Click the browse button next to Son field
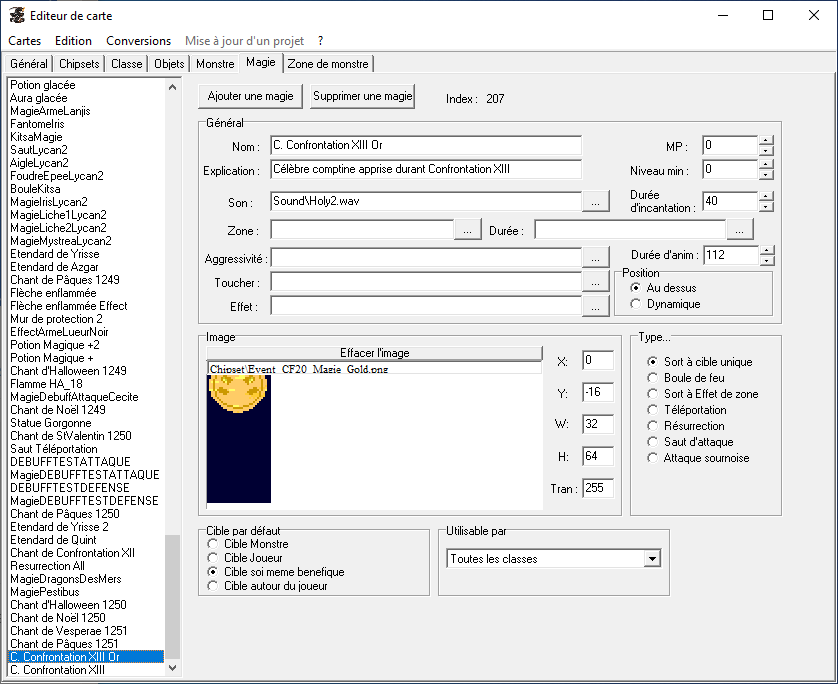Image resolution: width=838 pixels, height=684 pixels. [x=596, y=202]
